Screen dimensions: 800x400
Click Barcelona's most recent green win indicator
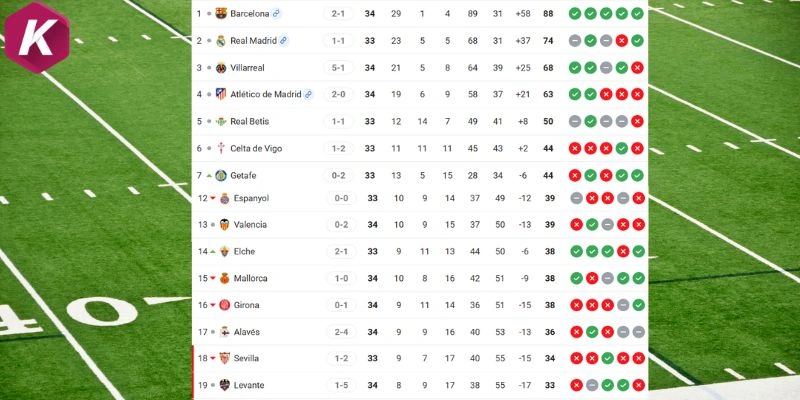[x=637, y=14]
